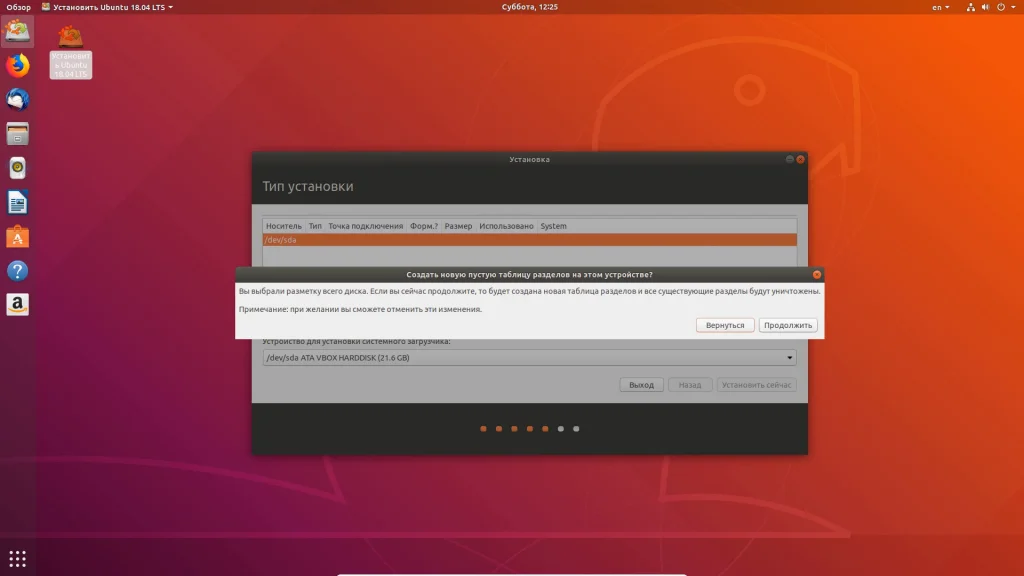Launch Rhythmbox from the dock
The image size is (1024, 576).
tap(18, 168)
